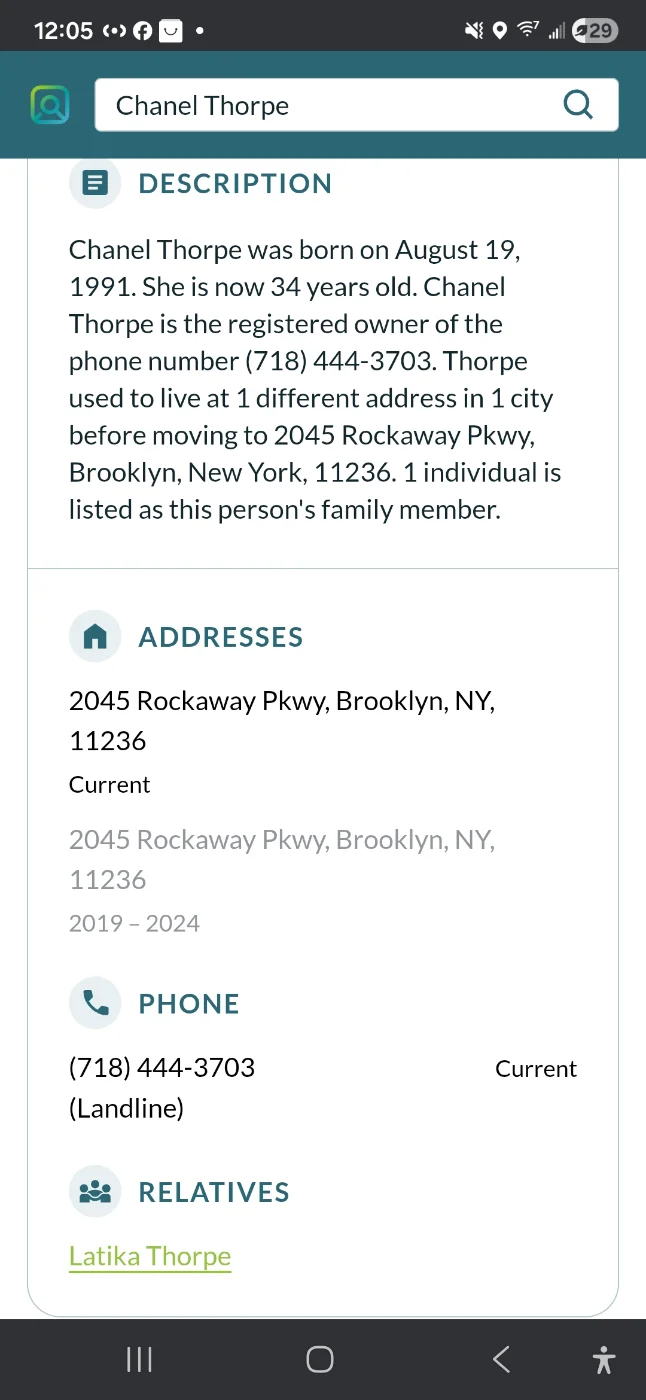The height and width of the screenshot is (1400, 646).
Task: Tap the Addresses house icon
Action: pos(95,637)
